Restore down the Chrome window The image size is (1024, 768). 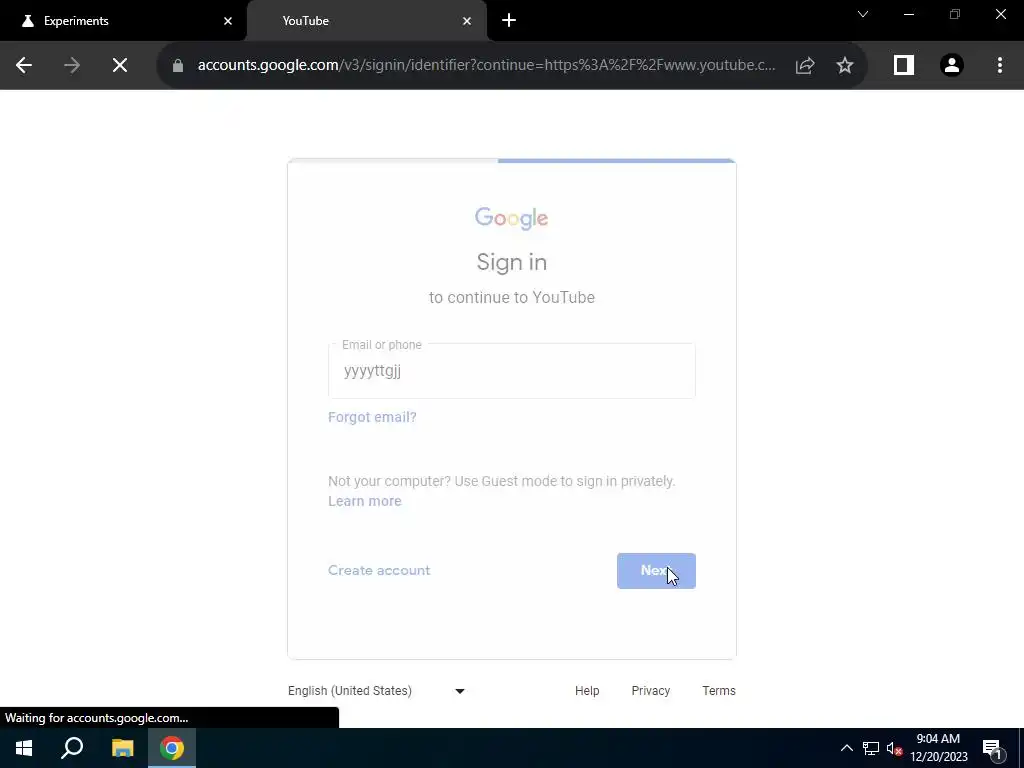(955, 14)
